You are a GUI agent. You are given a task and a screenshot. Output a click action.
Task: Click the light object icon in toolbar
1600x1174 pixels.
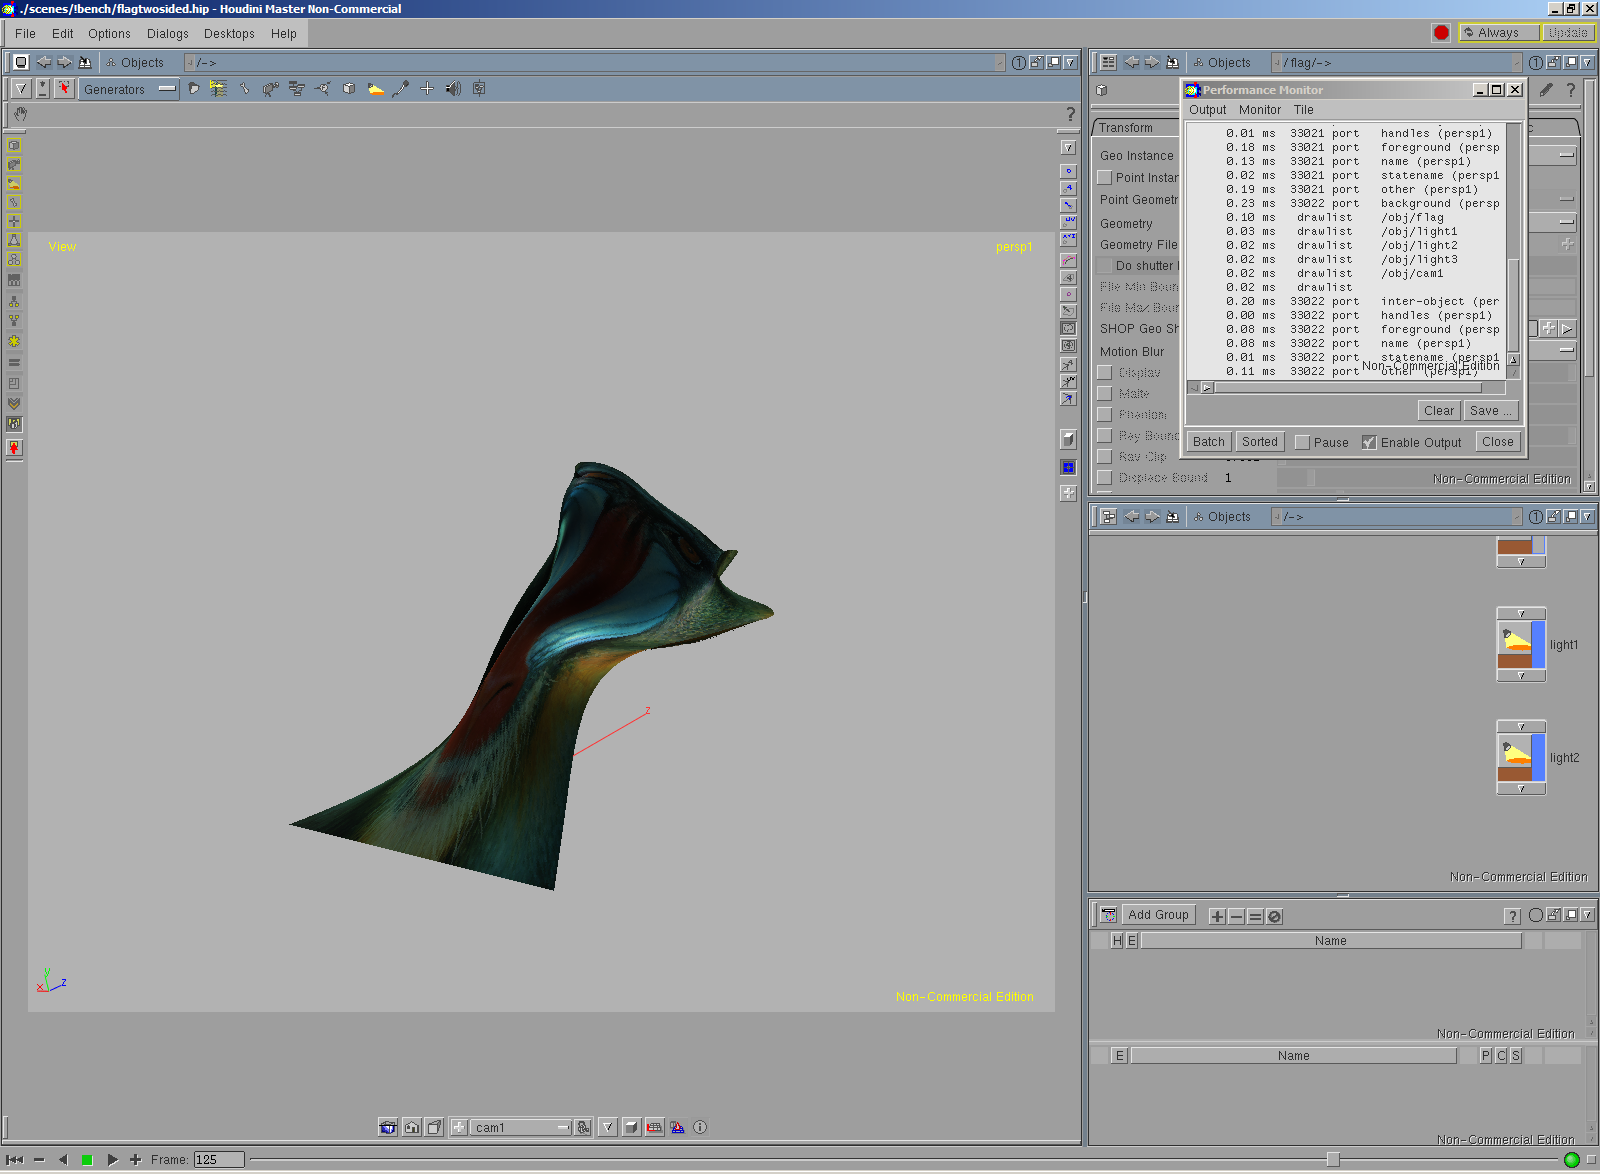click(x=375, y=89)
